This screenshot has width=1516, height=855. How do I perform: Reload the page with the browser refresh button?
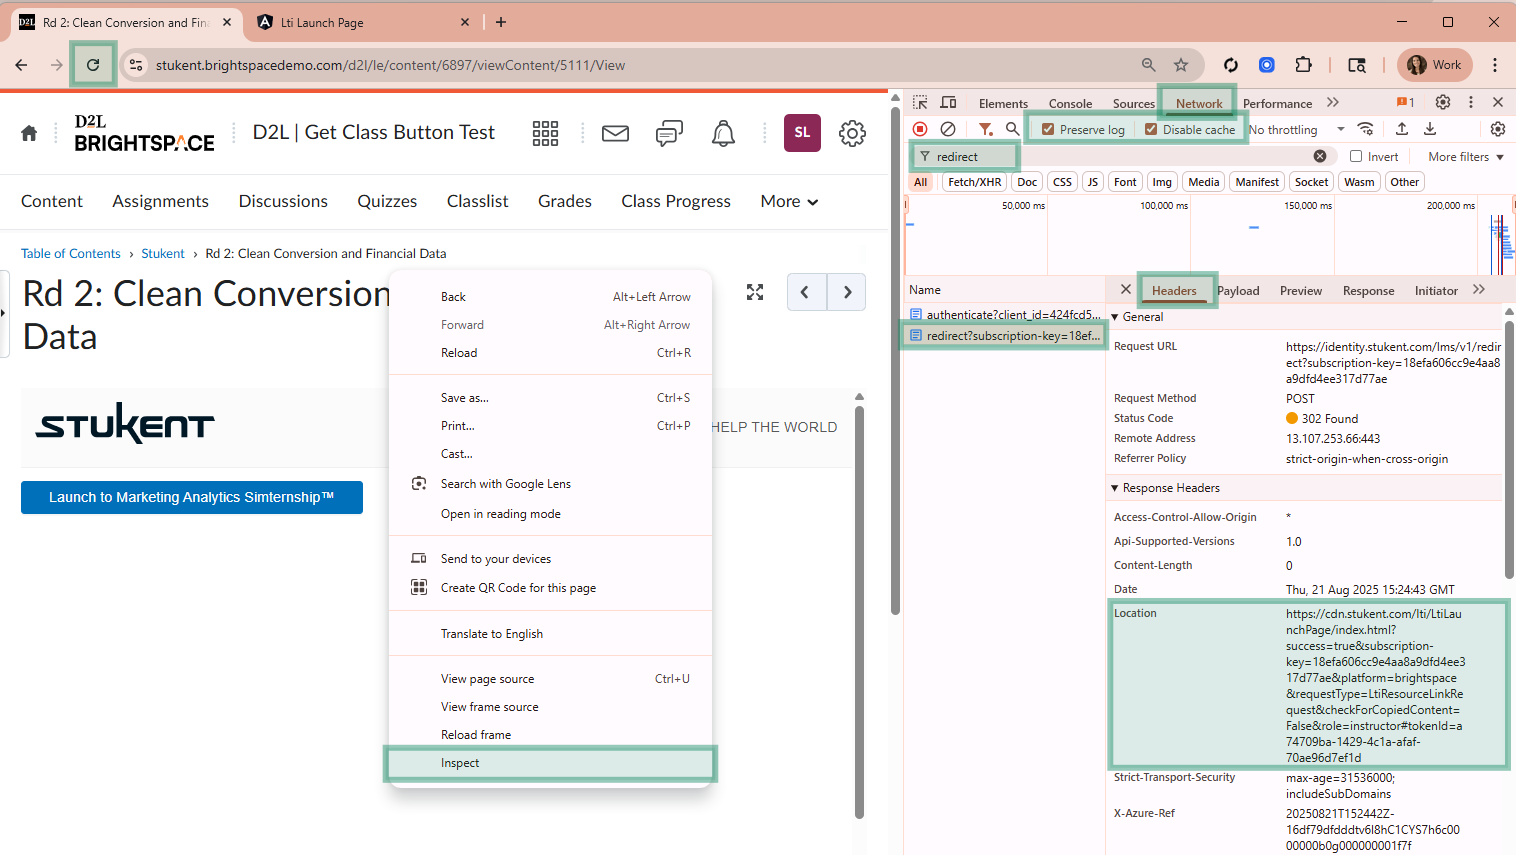click(x=93, y=65)
